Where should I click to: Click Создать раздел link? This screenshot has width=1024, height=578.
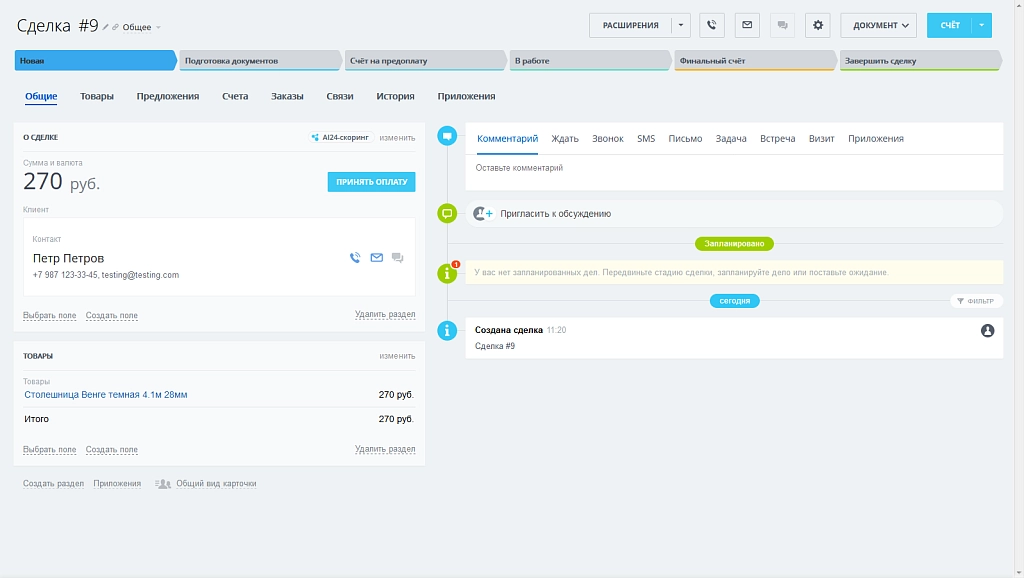(54, 484)
